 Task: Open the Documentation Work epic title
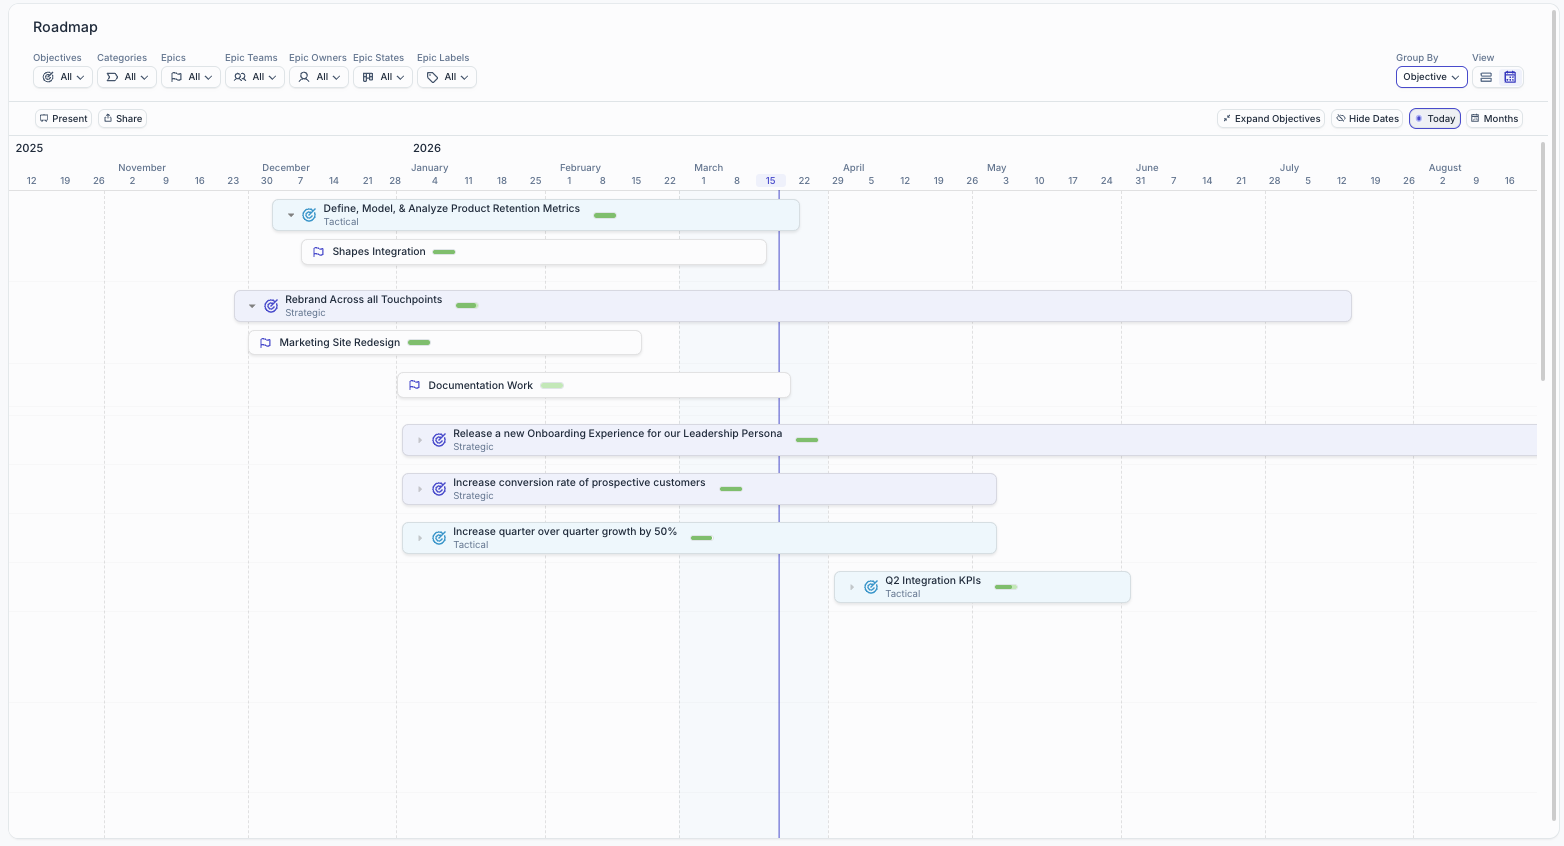(x=481, y=385)
